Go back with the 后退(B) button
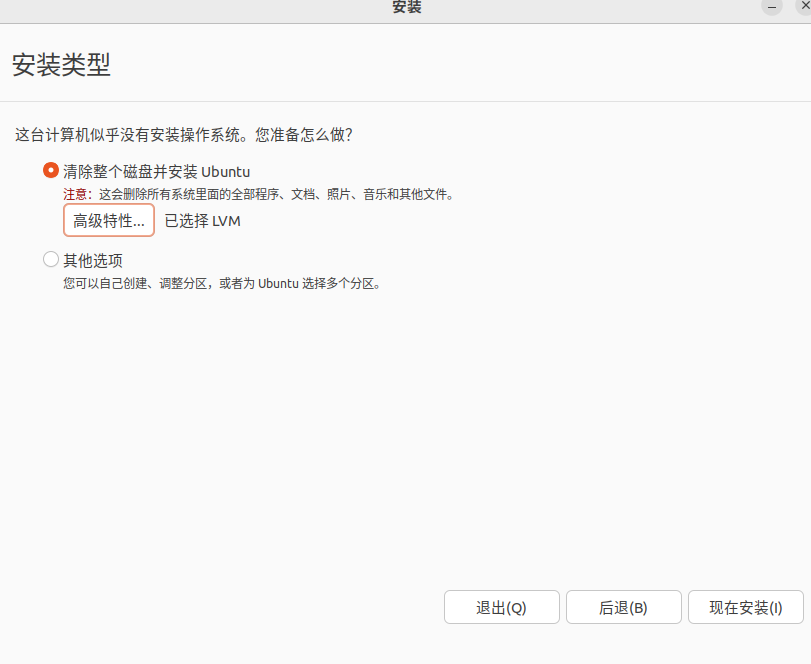This screenshot has height=664, width=811. tap(624, 607)
